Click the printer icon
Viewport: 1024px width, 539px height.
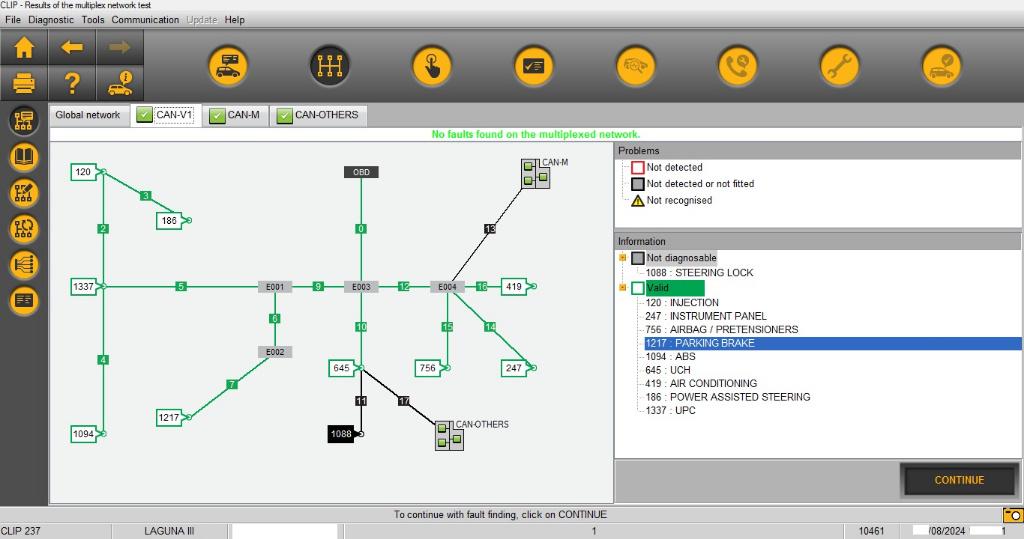click(24, 83)
